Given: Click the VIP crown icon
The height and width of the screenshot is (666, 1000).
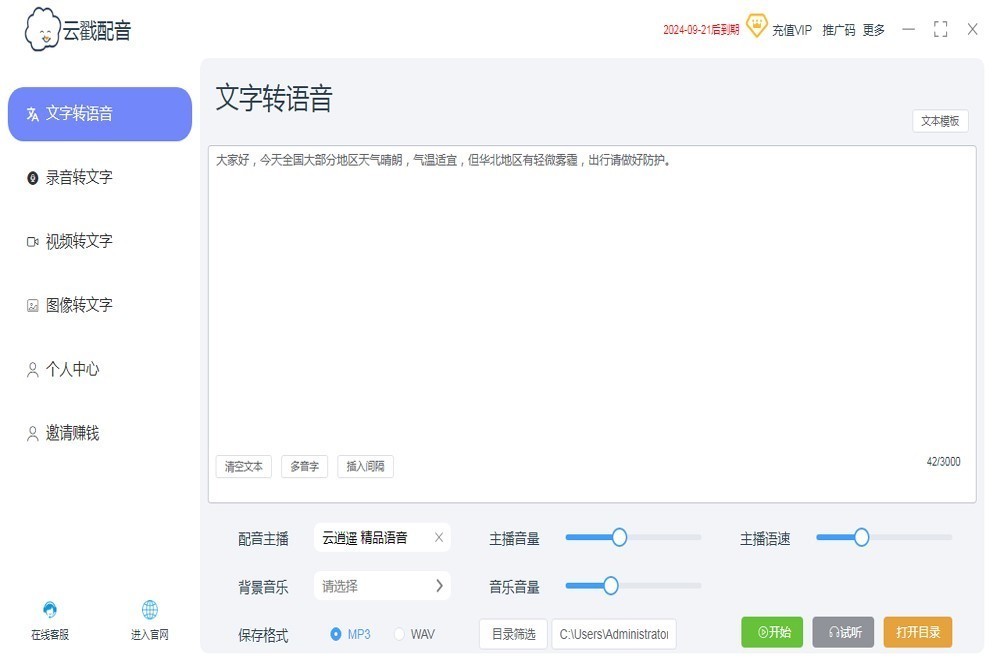Looking at the screenshot, I should click(x=756, y=27).
